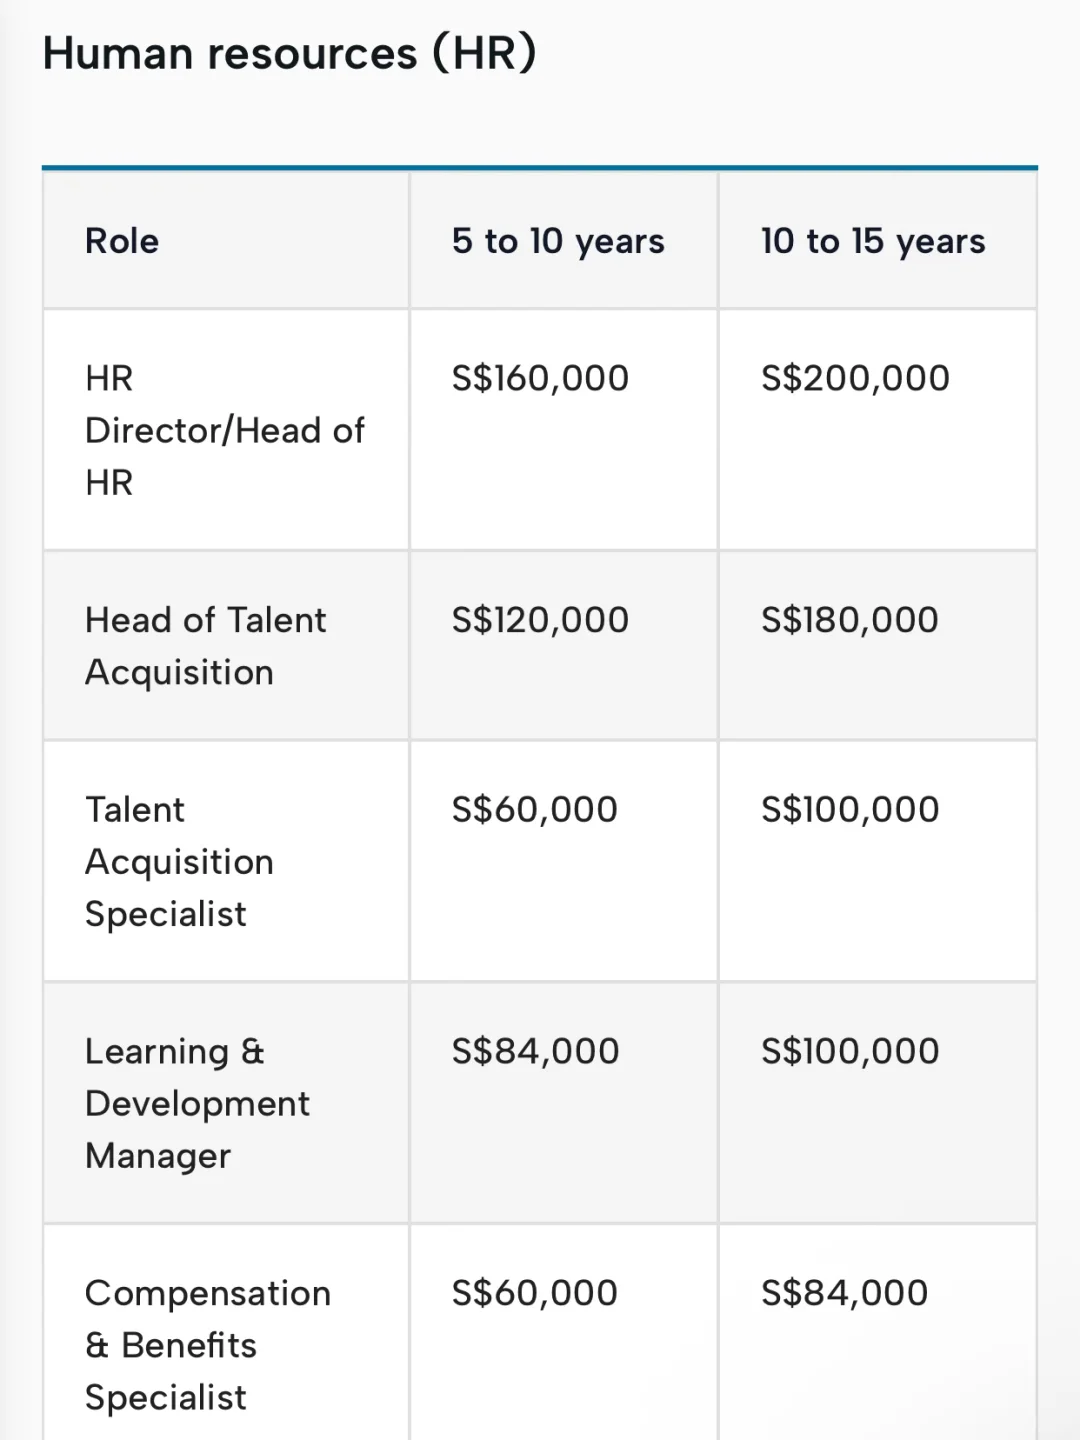
Task: Click the S$200,000 salary figure
Action: point(855,378)
